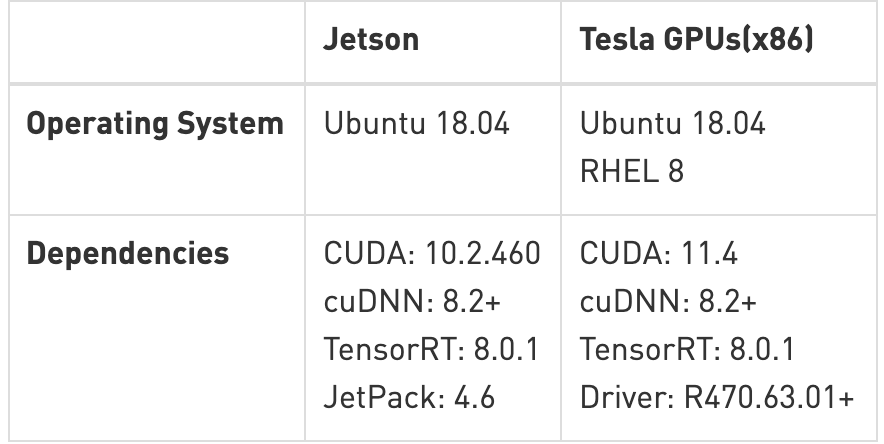Click the CUDA: 10.2.460 dependency line
The height and width of the screenshot is (444, 884).
pos(432,253)
